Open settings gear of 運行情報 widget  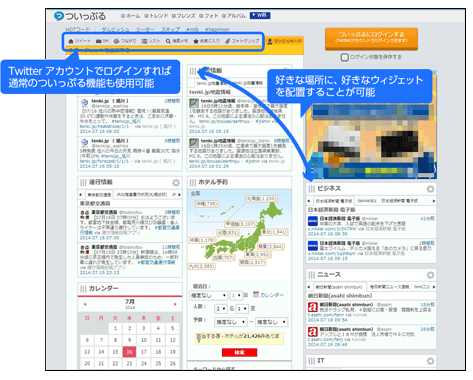click(176, 182)
